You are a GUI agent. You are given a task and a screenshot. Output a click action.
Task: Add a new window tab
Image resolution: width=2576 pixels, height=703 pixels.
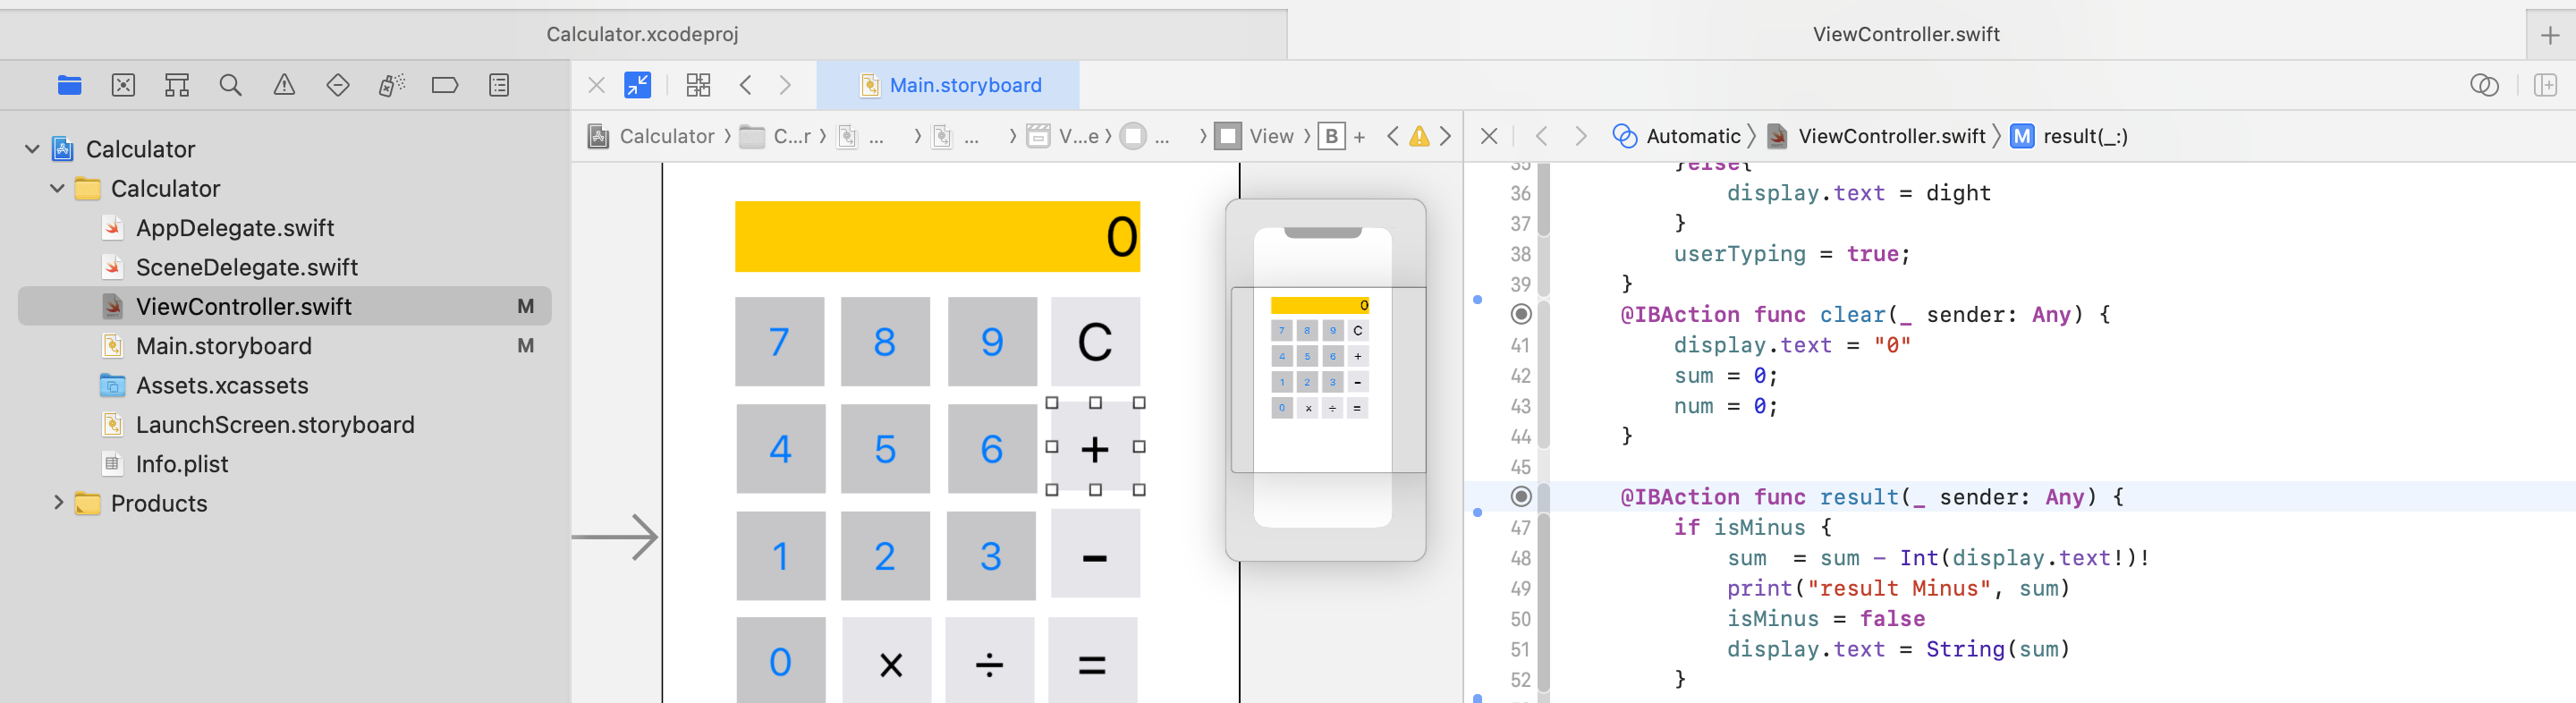coord(2550,35)
